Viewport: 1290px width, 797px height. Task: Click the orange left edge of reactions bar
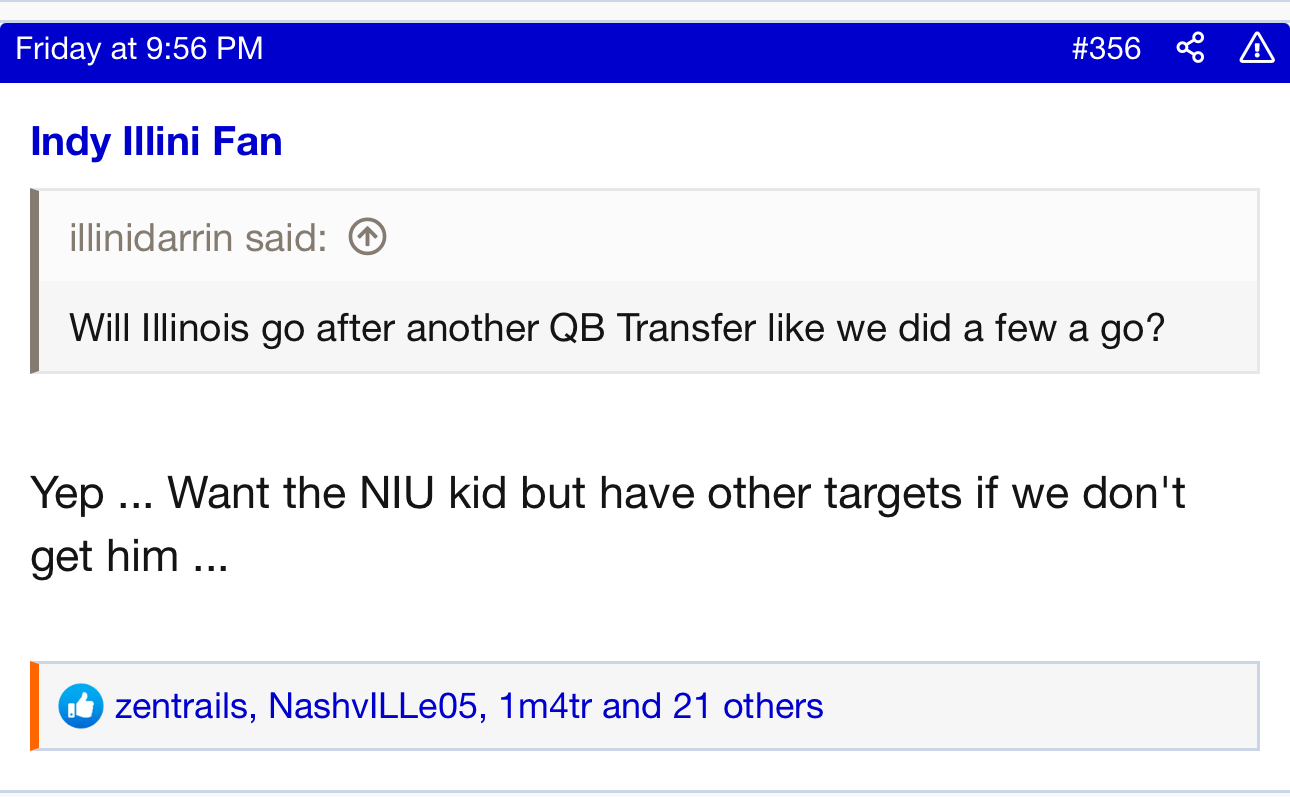[35, 706]
